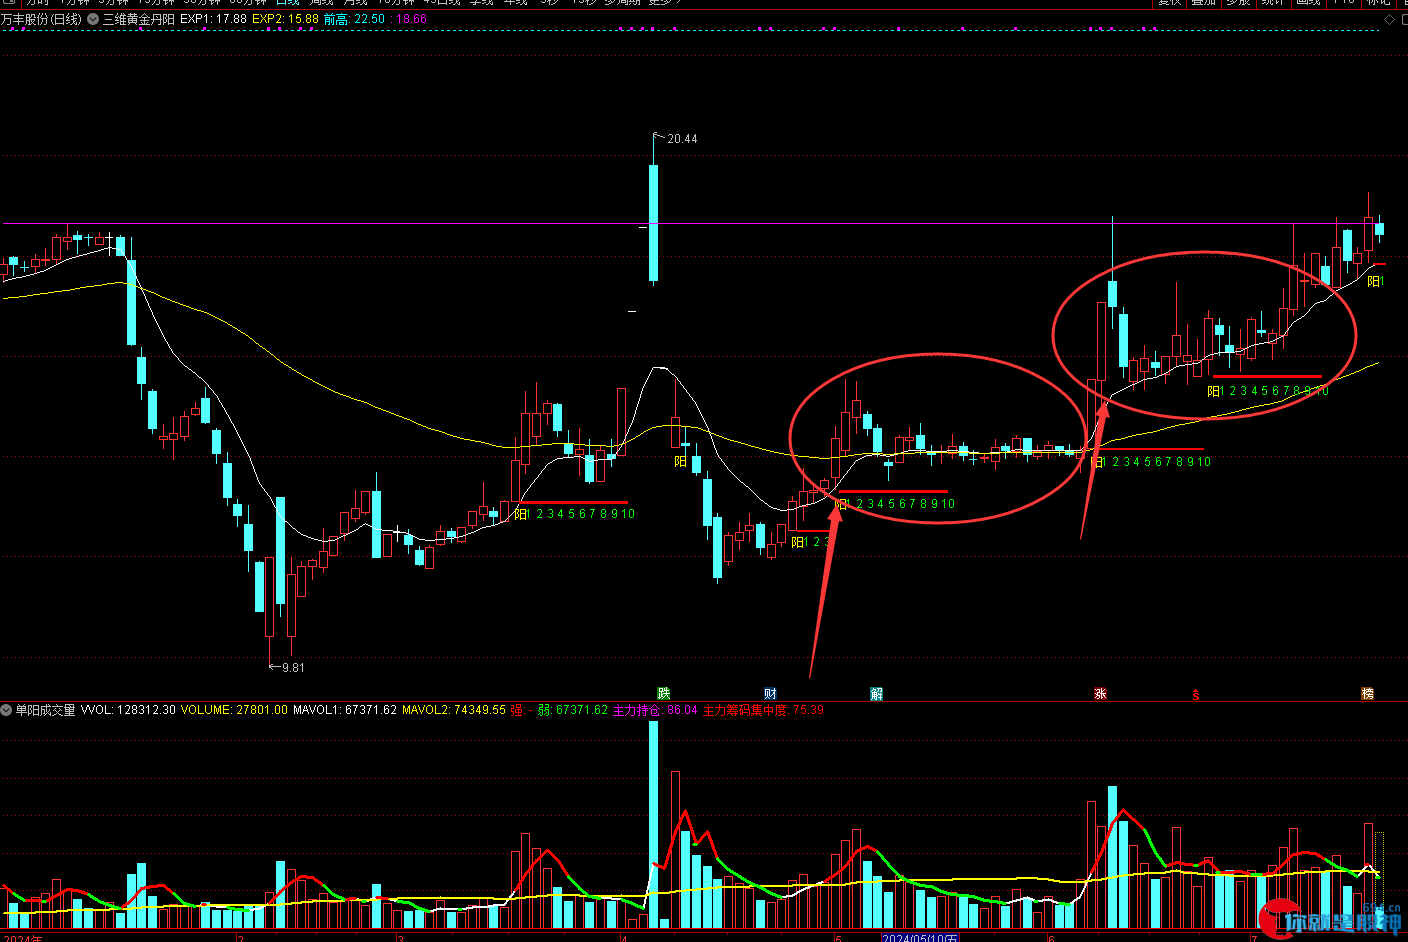
Task: Click the green 跌 event marker icon
Action: 664,694
